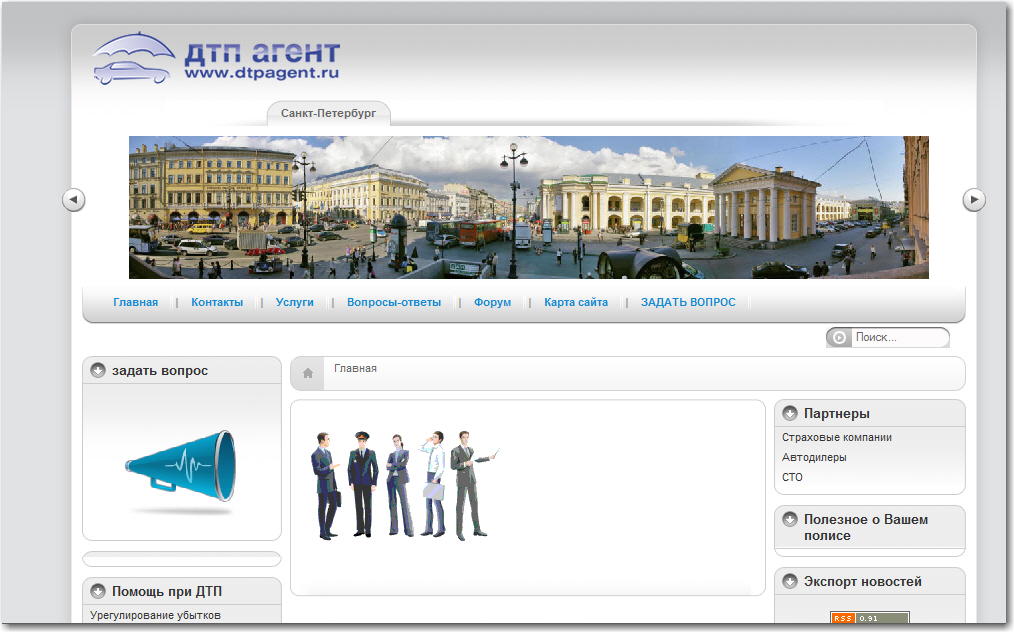
Task: Select the Санкт-Петербург tab
Action: 328,114
